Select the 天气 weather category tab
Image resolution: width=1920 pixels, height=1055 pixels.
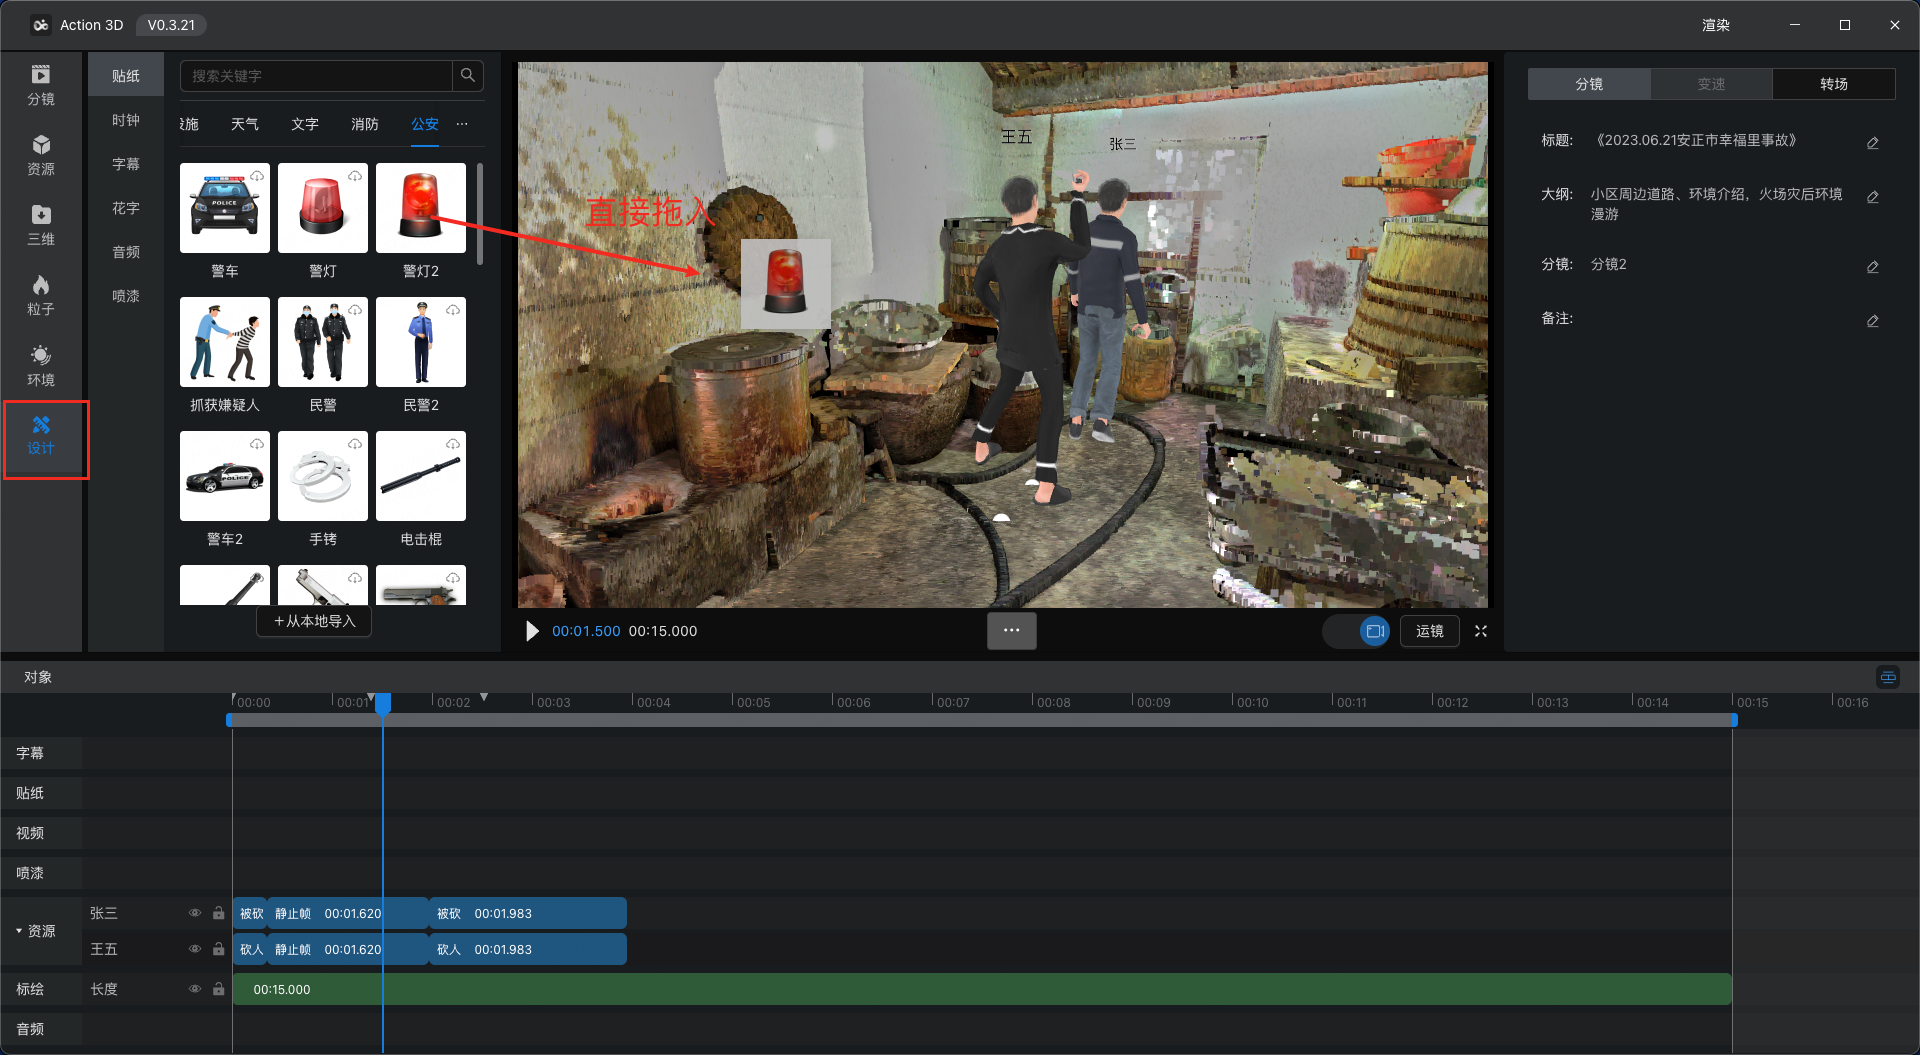point(245,124)
